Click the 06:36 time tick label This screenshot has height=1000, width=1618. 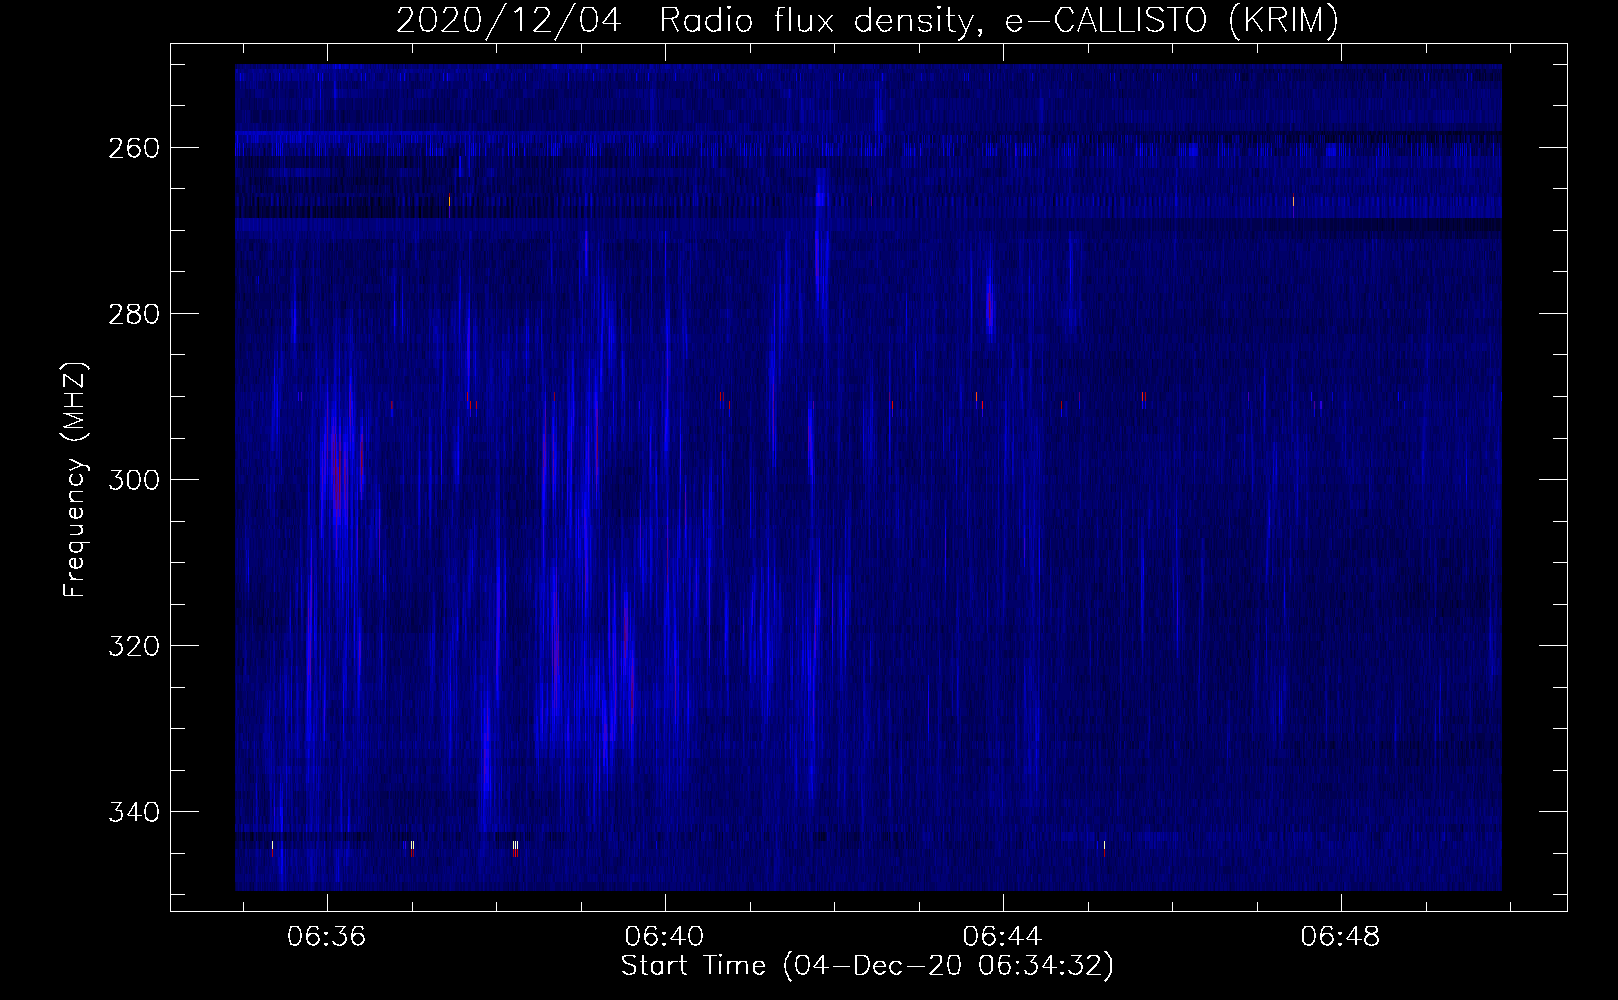point(326,937)
